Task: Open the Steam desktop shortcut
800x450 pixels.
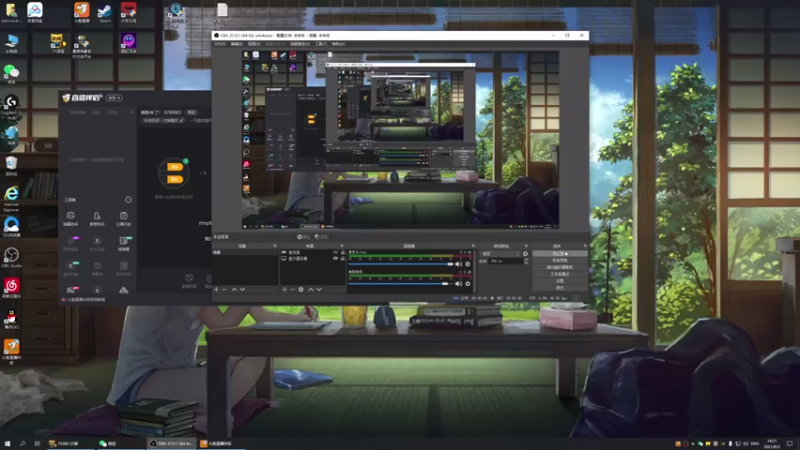Action: click(x=105, y=12)
